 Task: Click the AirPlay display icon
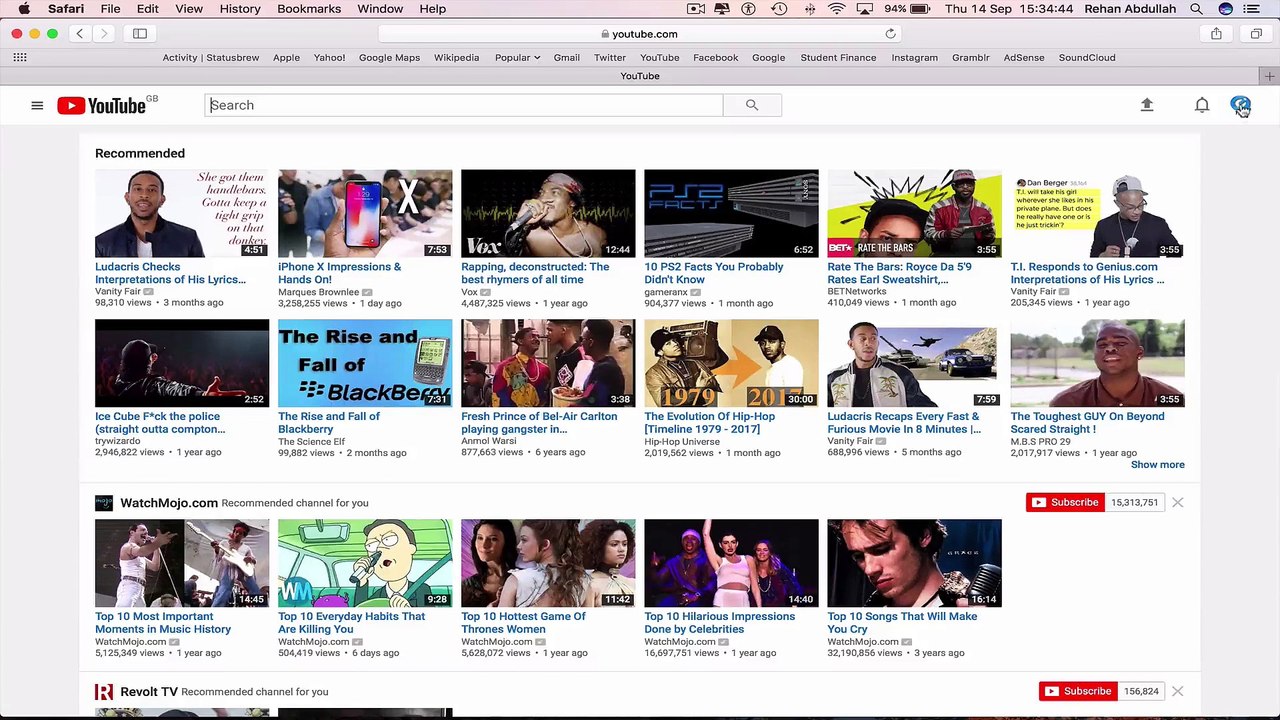(x=865, y=9)
